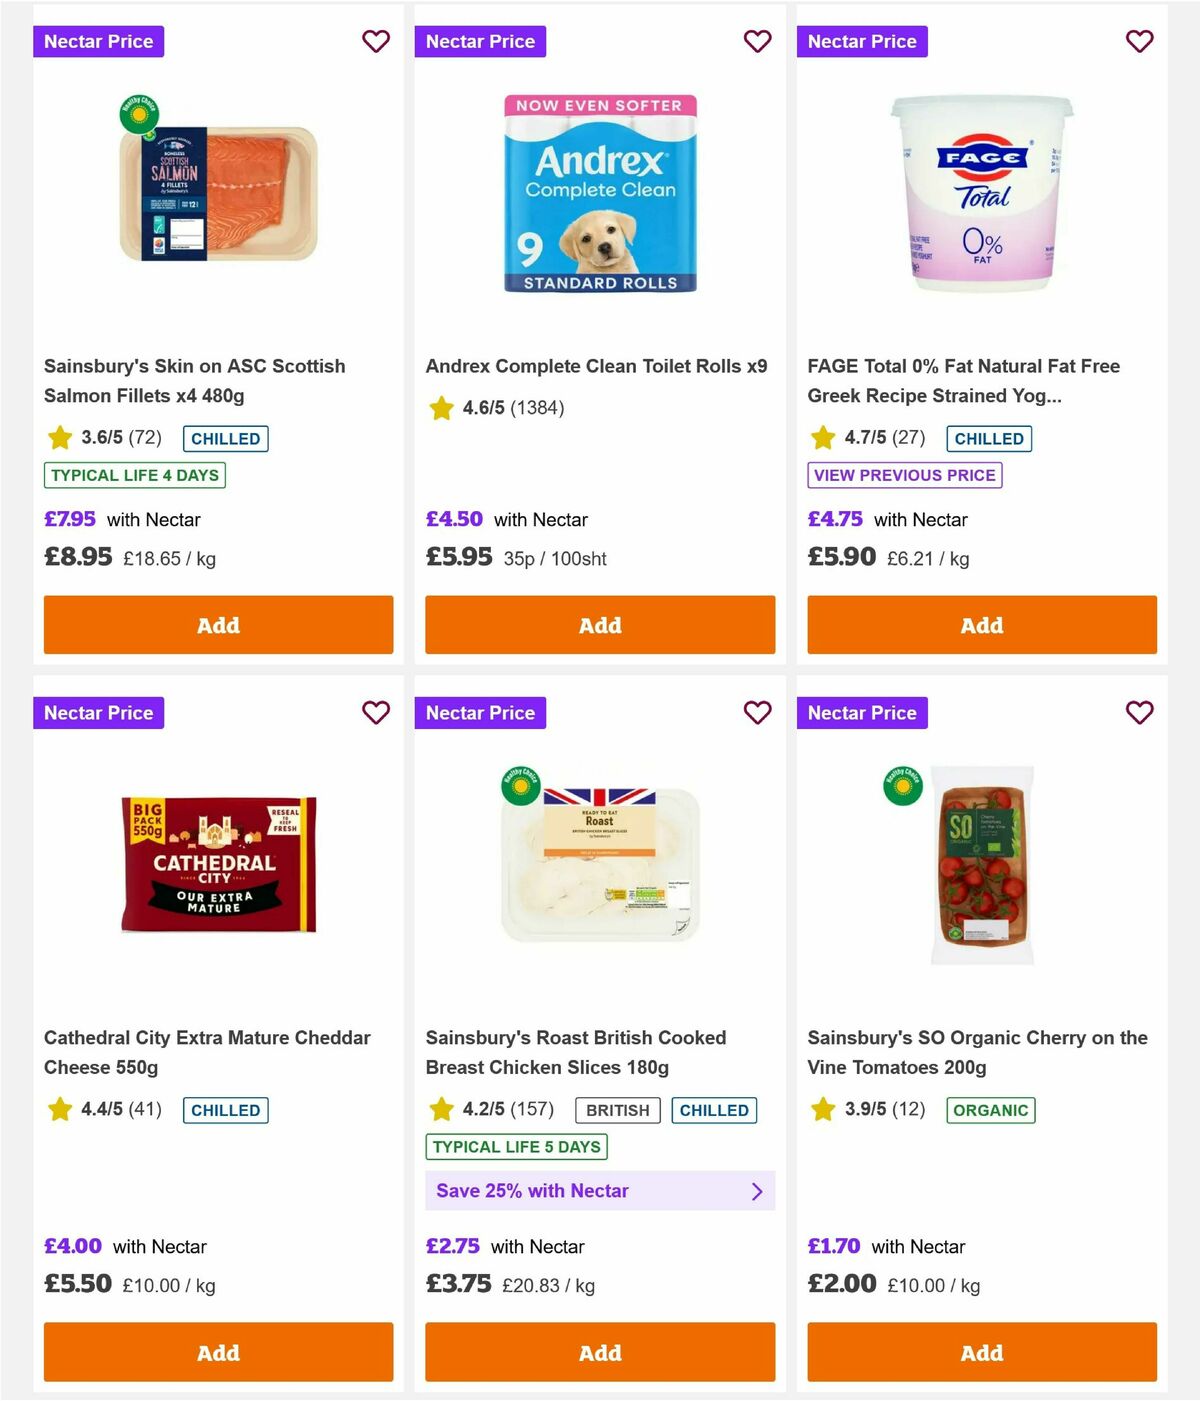
Task: Add FAGE Total yogurt to basket
Action: tap(981, 625)
